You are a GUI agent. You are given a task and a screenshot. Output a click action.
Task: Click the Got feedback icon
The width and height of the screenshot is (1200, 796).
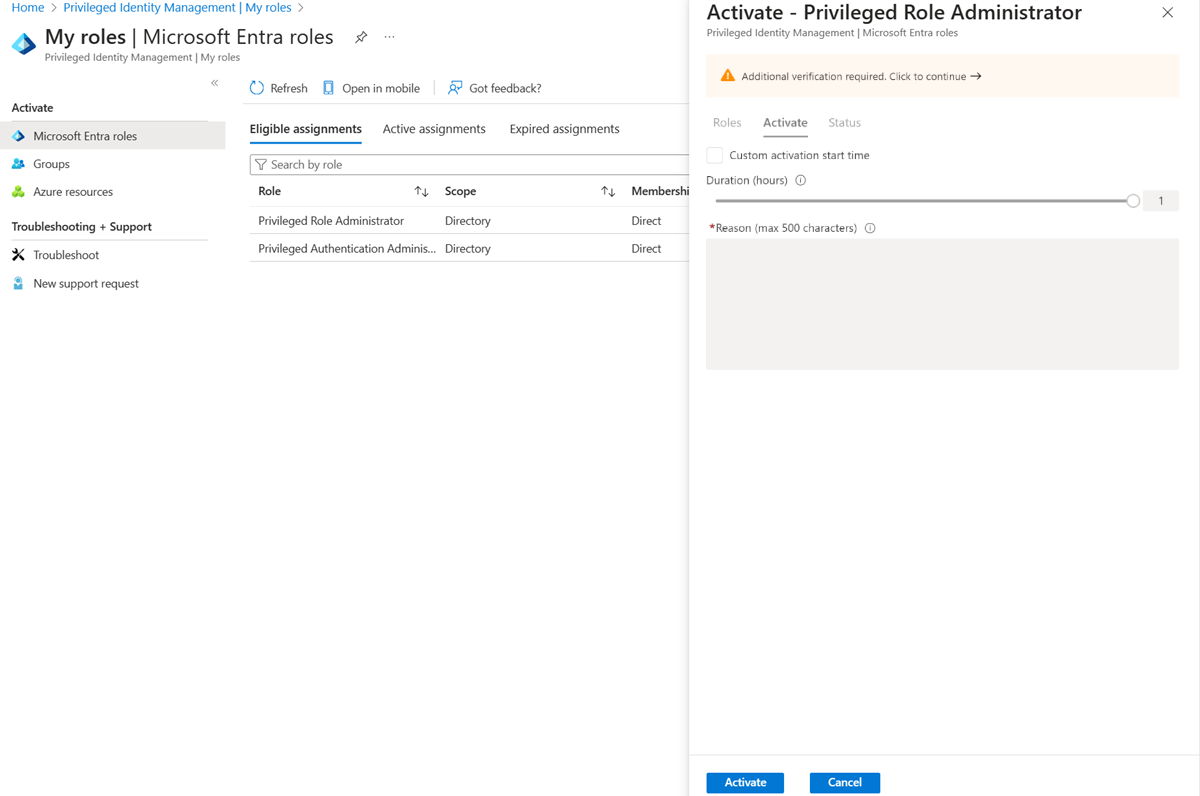coord(455,88)
